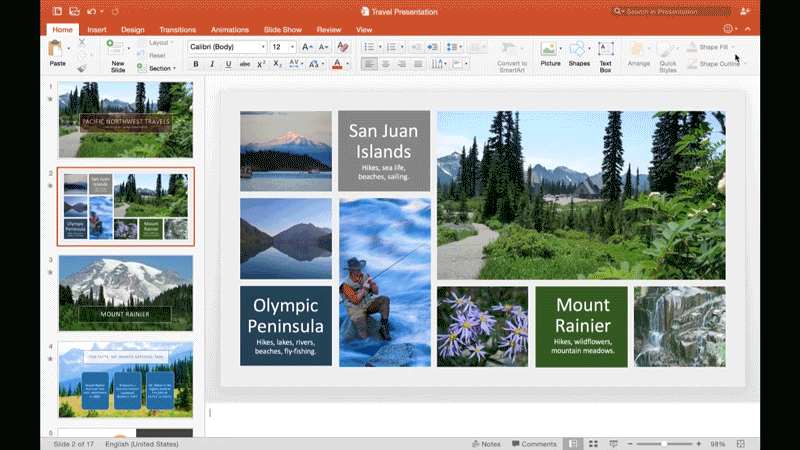Click the Paste clipboard icon

[57, 48]
